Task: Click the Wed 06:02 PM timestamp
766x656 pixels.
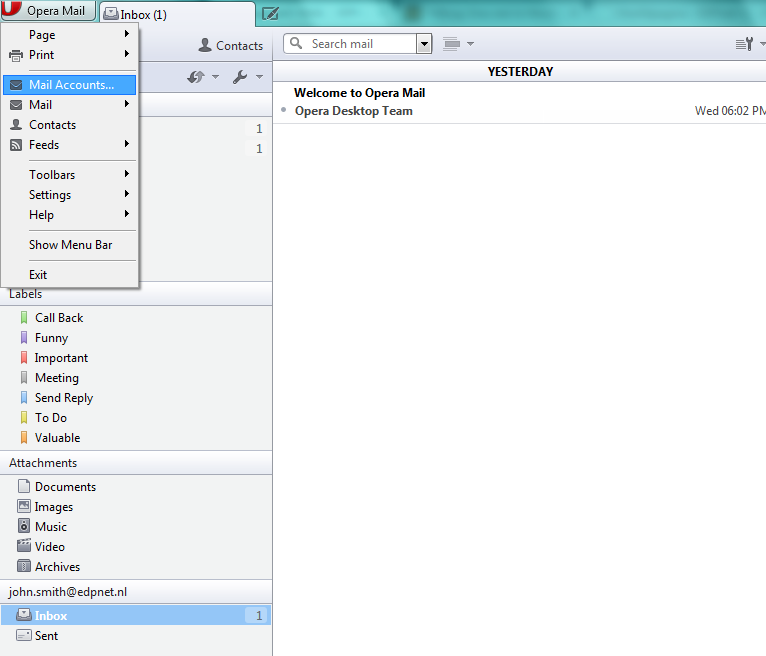Action: 730,111
